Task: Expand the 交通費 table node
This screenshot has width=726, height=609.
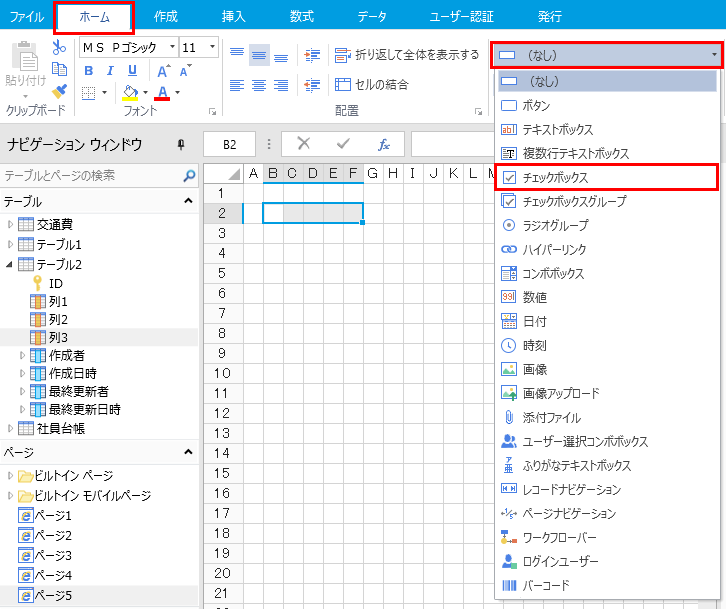Action: [11, 224]
